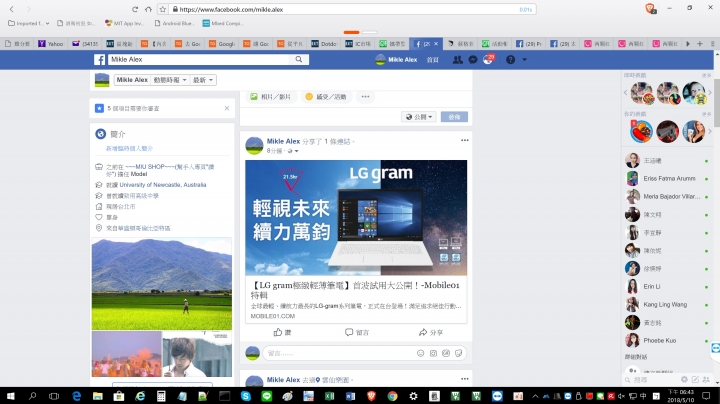Add a GIF in the comment box
The height and width of the screenshot is (404, 720).
coord(446,353)
